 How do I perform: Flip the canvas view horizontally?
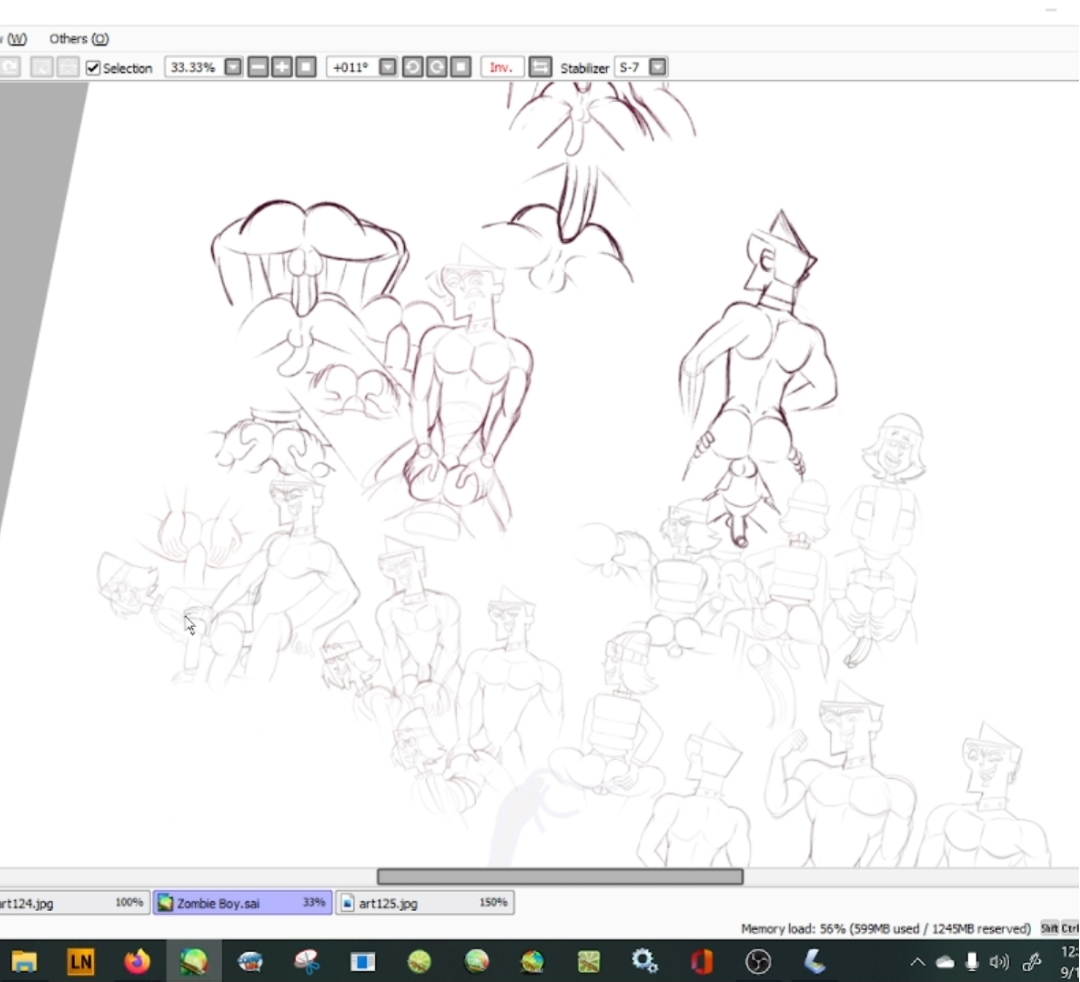[540, 67]
